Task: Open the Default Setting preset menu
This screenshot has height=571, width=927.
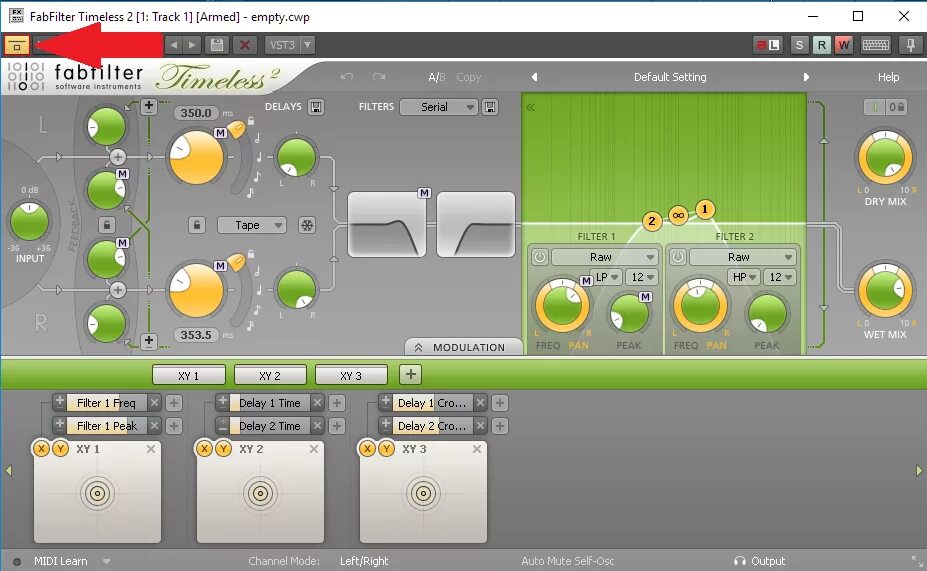Action: pyautogui.click(x=670, y=77)
